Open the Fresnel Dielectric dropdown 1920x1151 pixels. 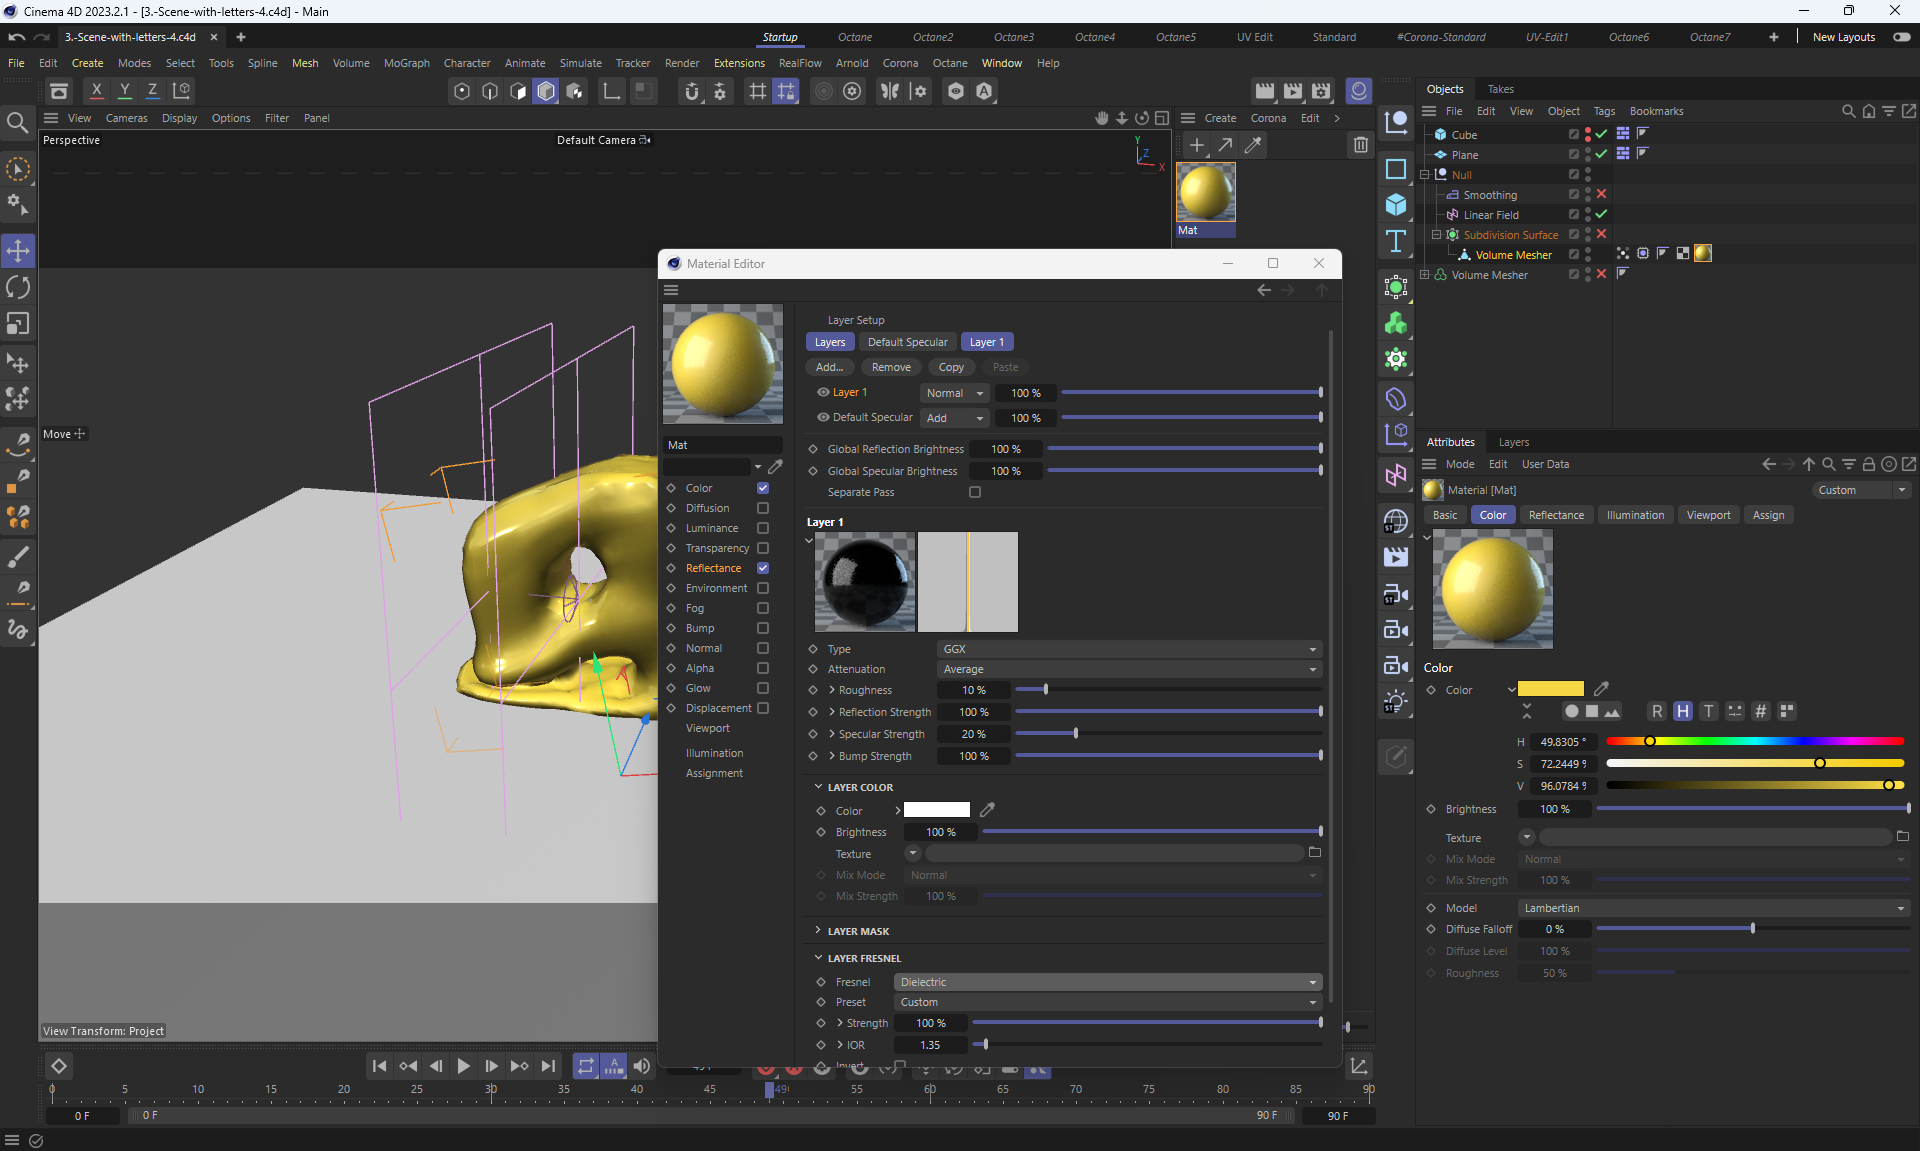click(x=1108, y=982)
